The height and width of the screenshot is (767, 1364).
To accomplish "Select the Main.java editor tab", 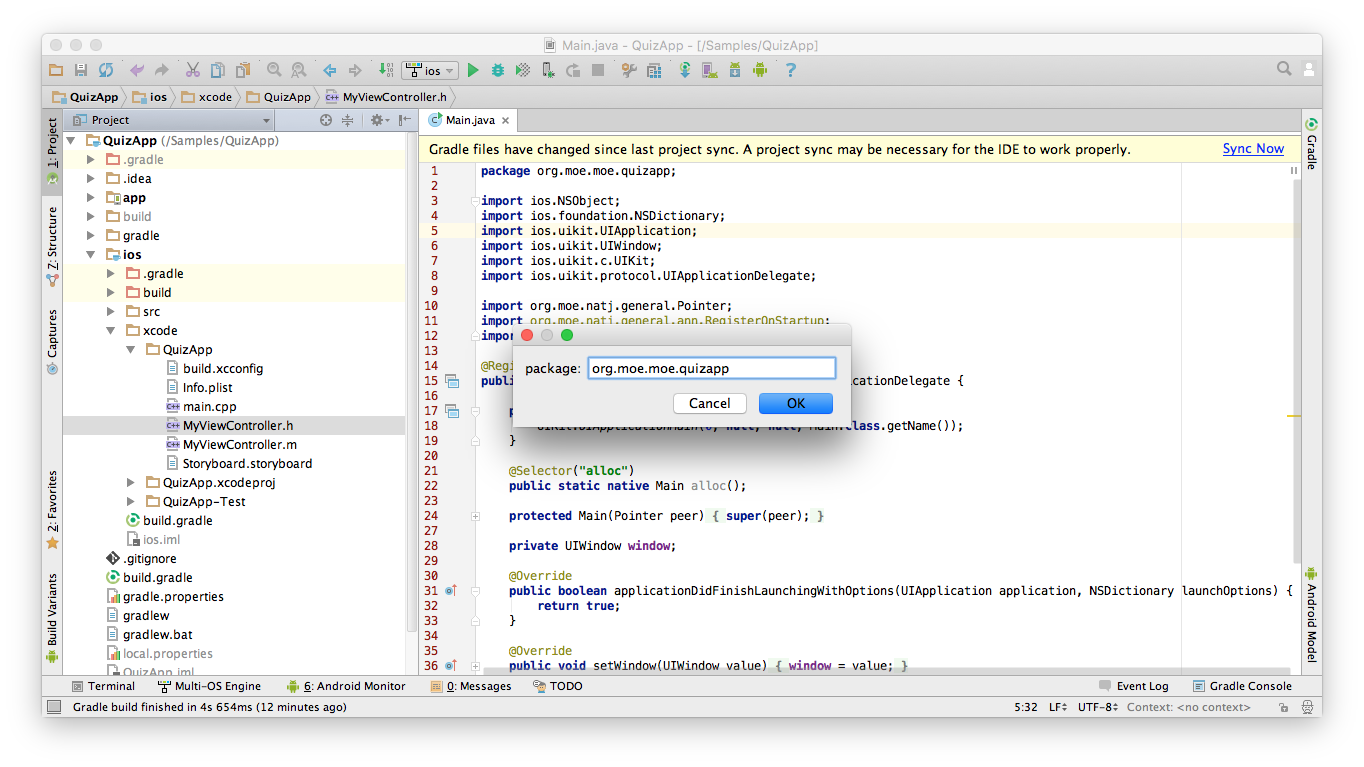I will (469, 120).
